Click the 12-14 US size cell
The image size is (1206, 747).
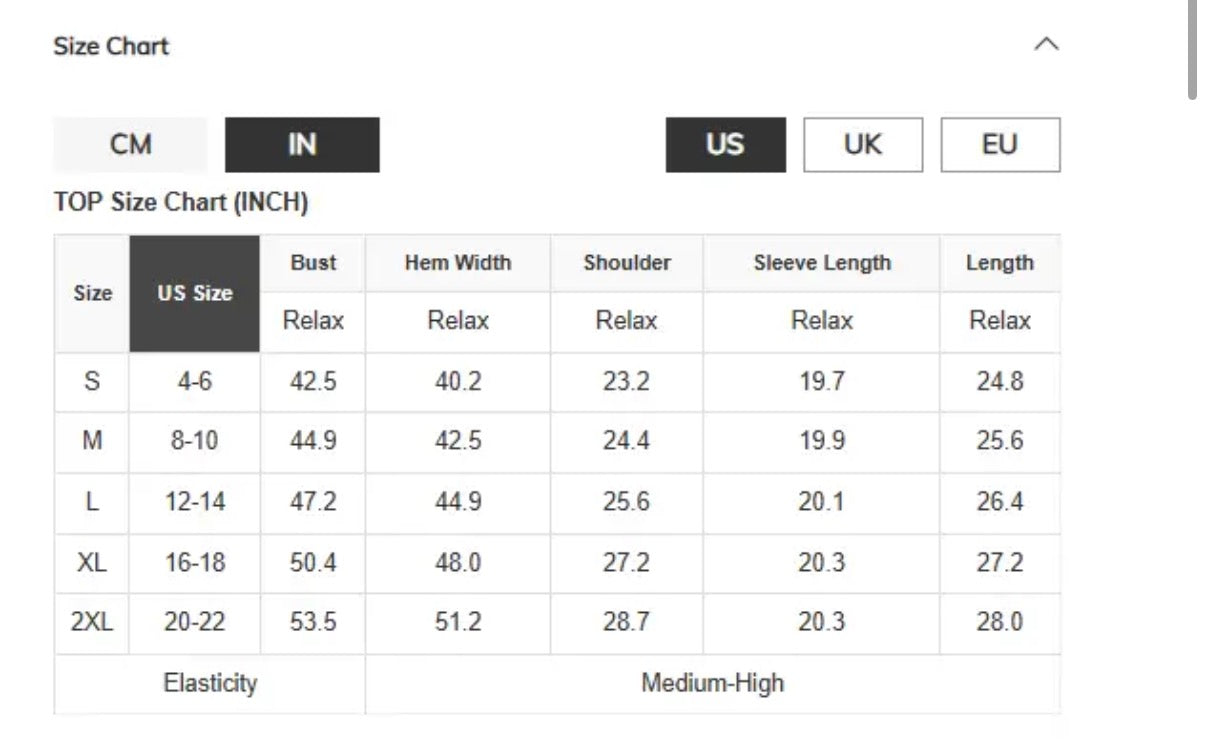click(194, 502)
